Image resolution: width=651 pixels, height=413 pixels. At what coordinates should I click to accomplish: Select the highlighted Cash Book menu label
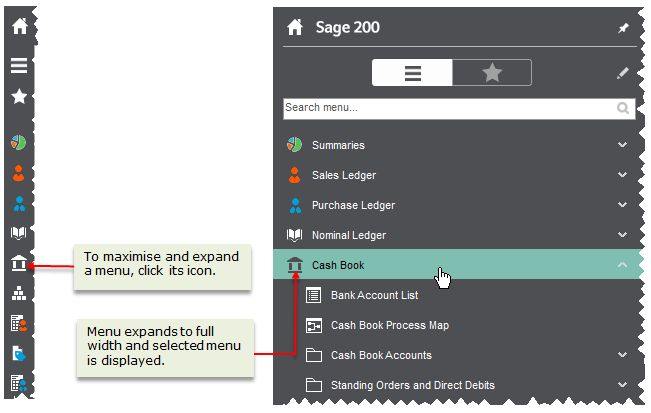click(x=338, y=265)
